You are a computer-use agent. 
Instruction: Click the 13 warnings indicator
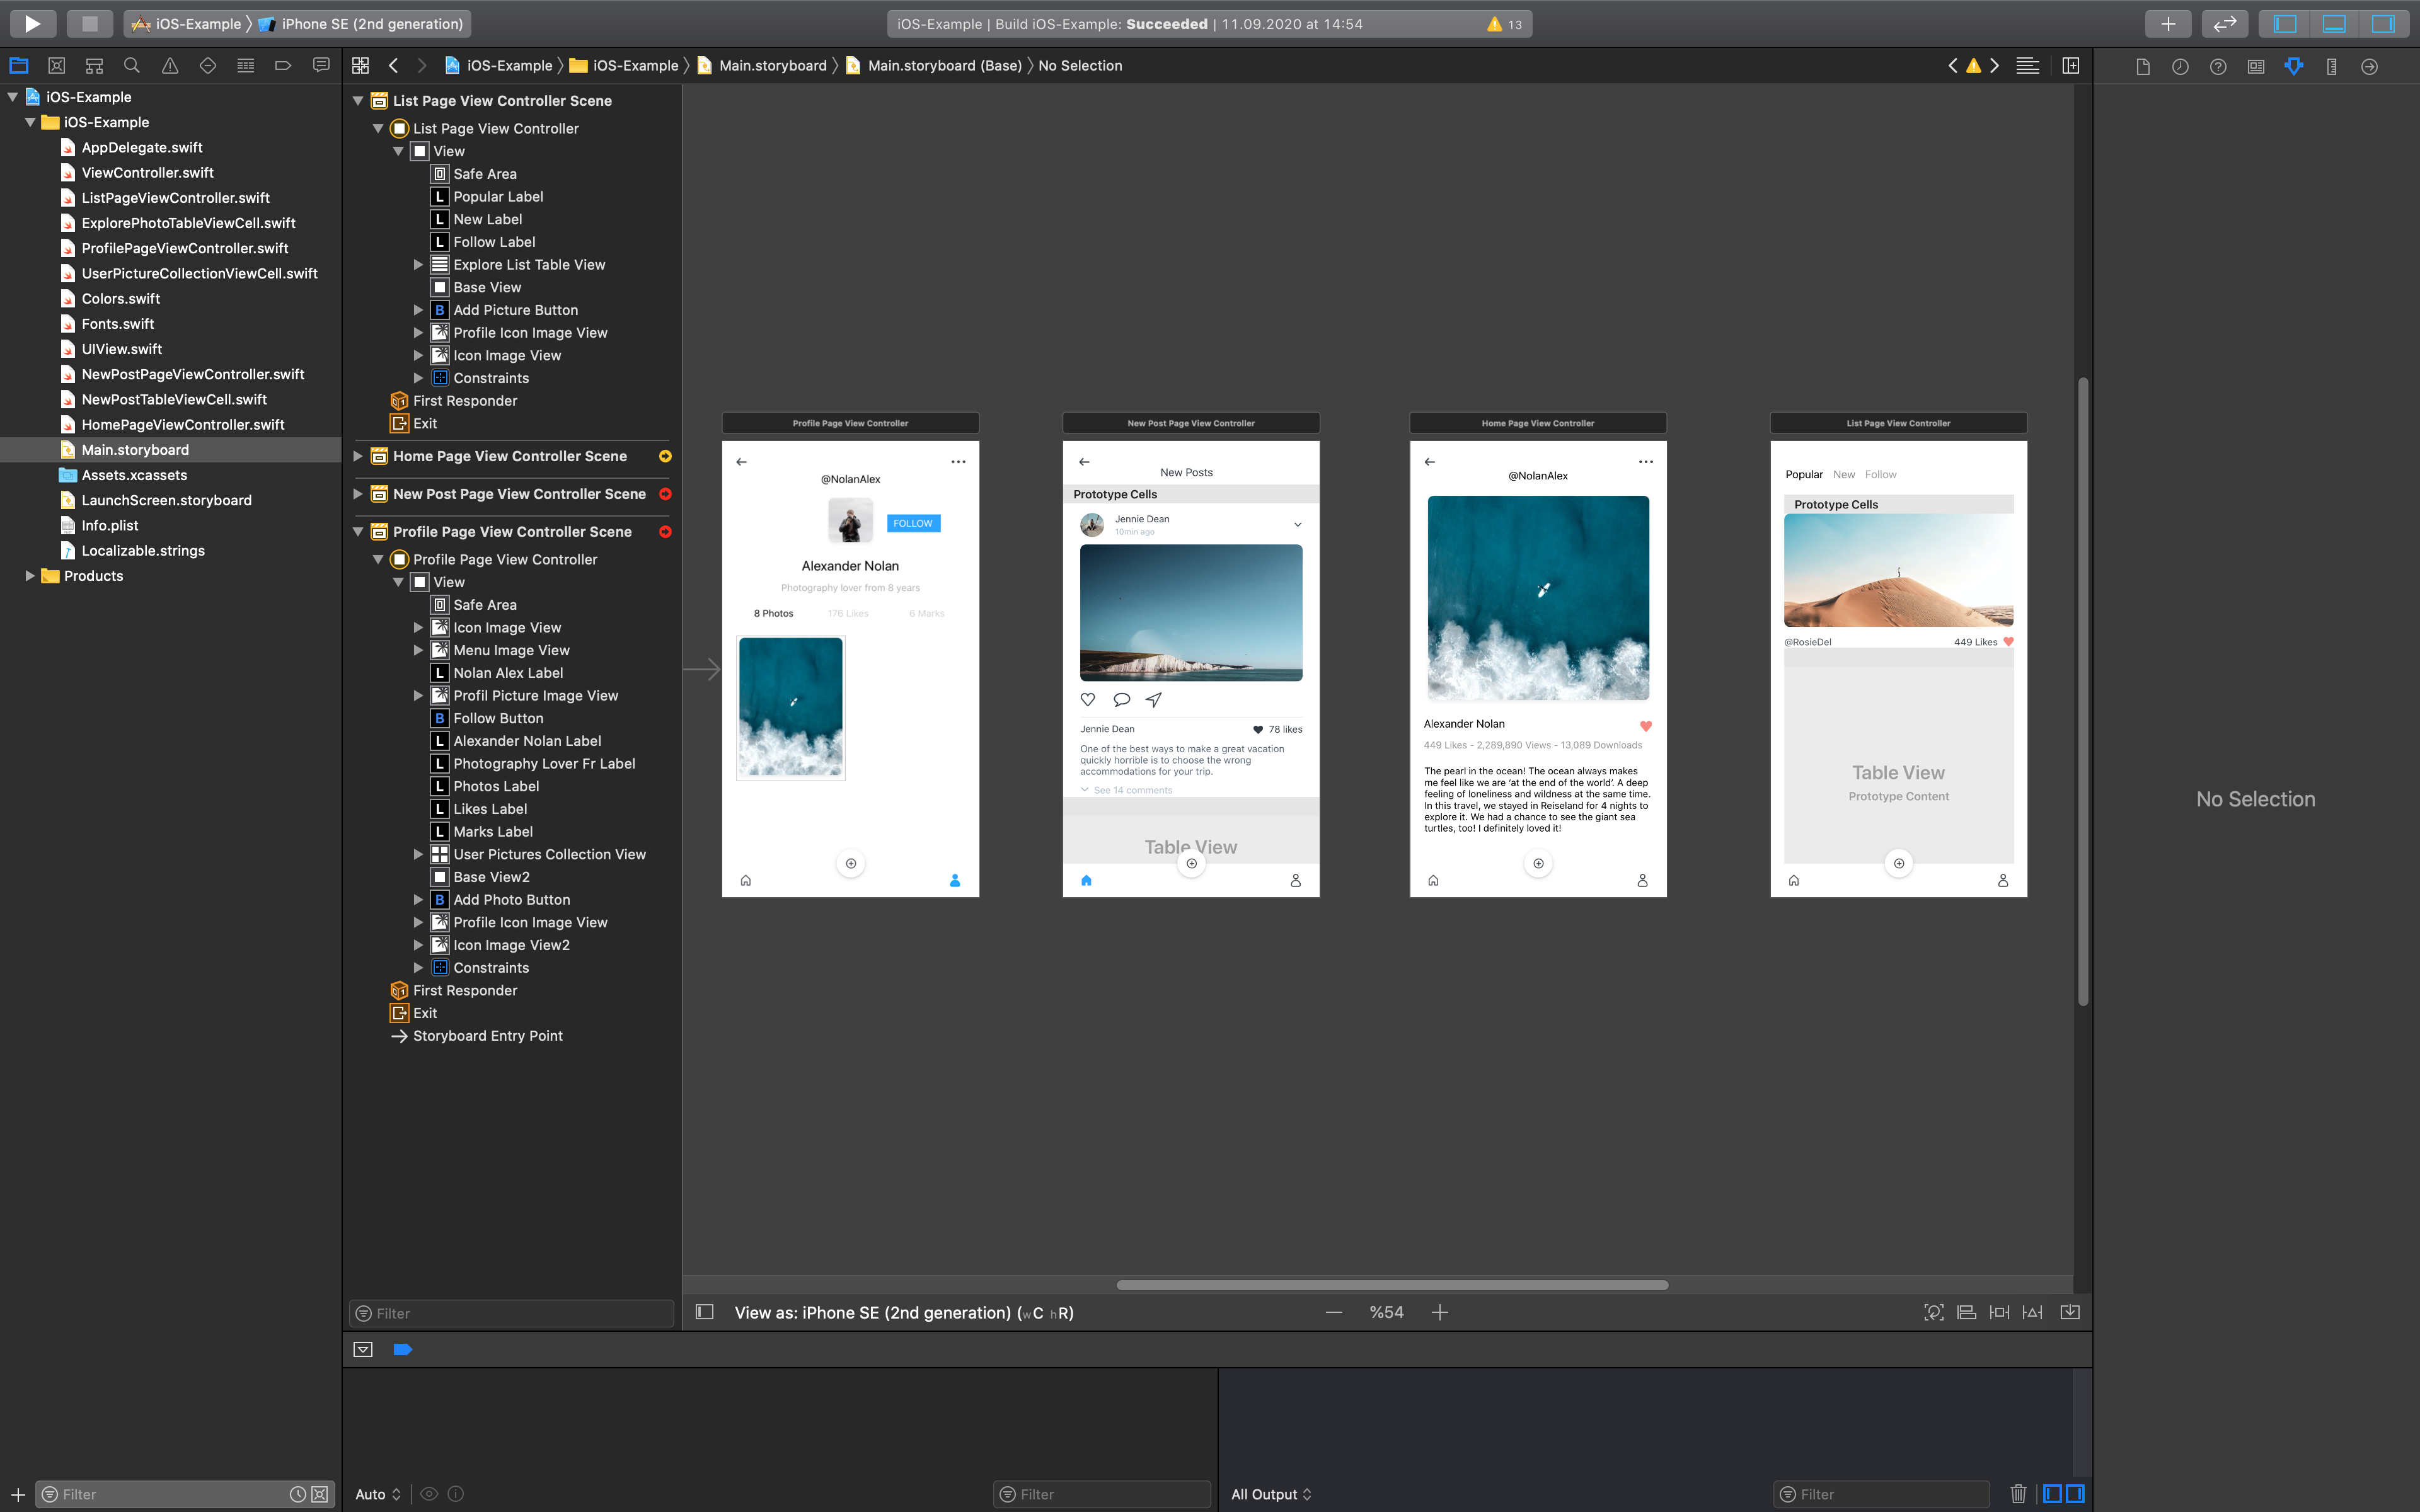(1505, 24)
